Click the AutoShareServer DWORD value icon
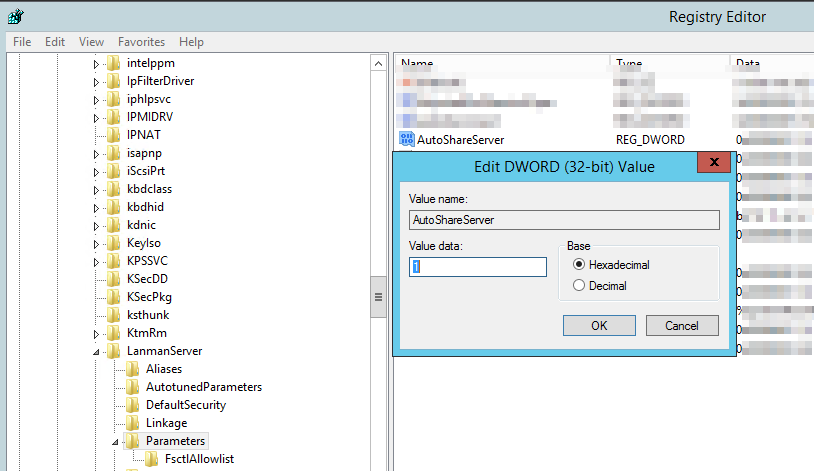814x471 pixels. (406, 139)
